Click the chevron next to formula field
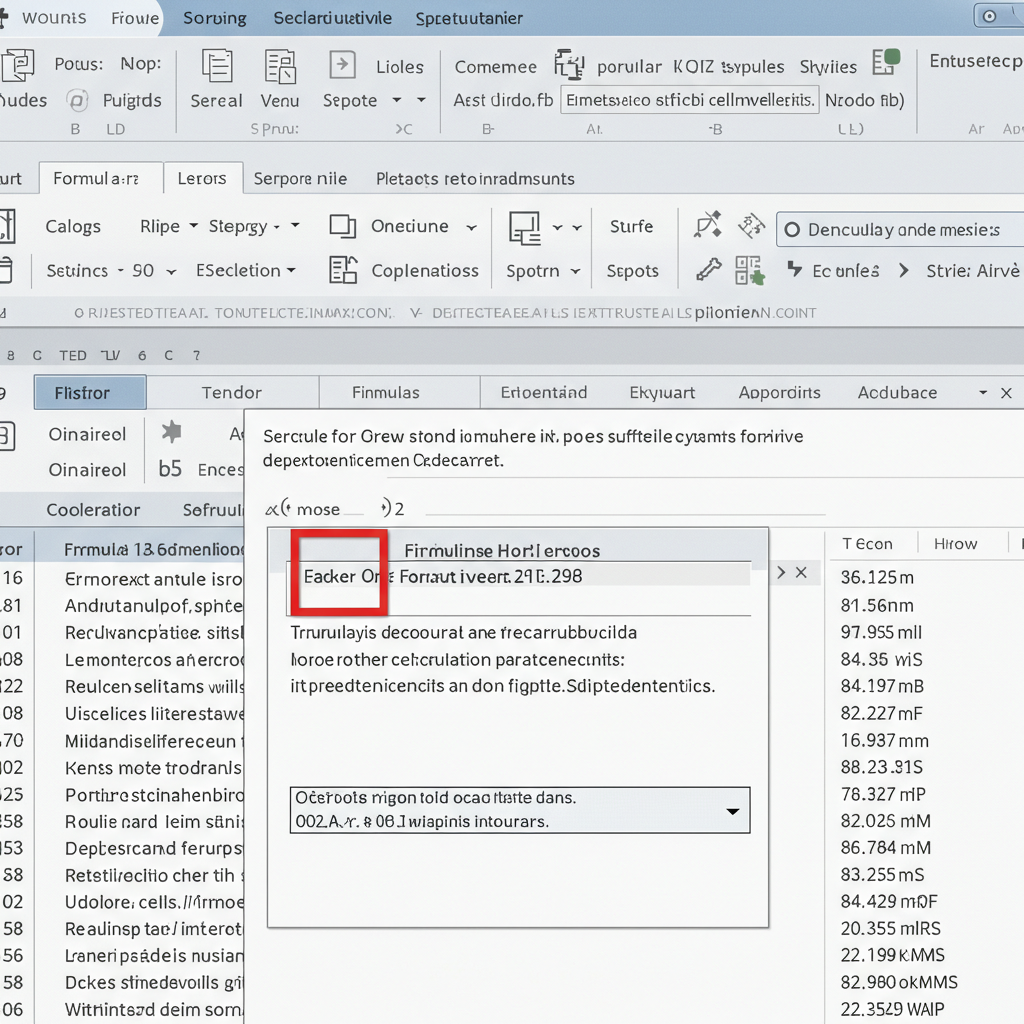This screenshot has width=1024, height=1024. pyautogui.click(x=781, y=573)
